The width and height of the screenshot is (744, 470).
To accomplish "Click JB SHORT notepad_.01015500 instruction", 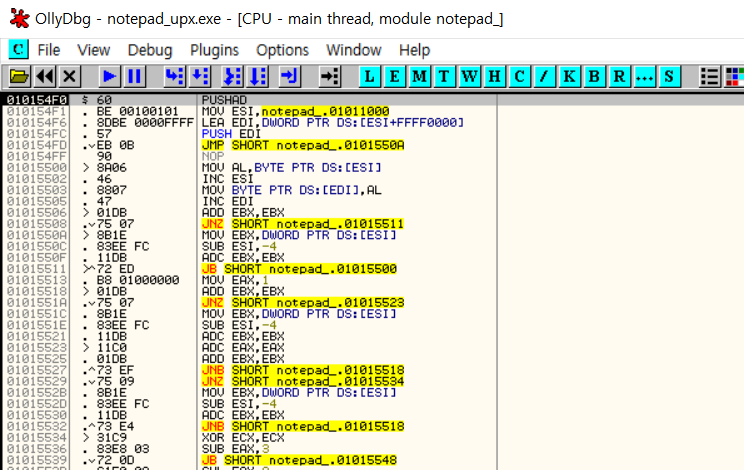I will (x=299, y=269).
